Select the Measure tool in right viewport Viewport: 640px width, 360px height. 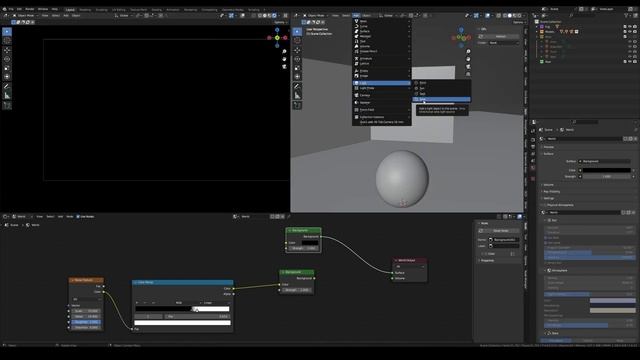click(297, 96)
